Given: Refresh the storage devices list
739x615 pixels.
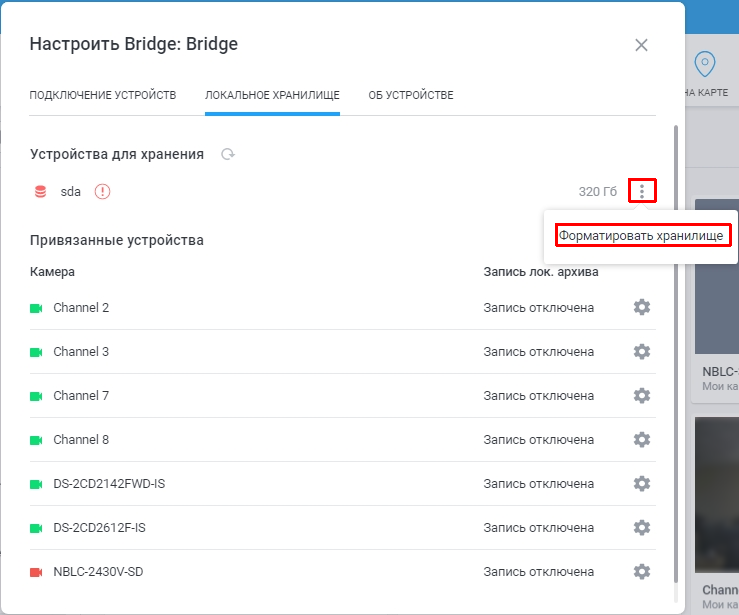Looking at the screenshot, I should 228,154.
